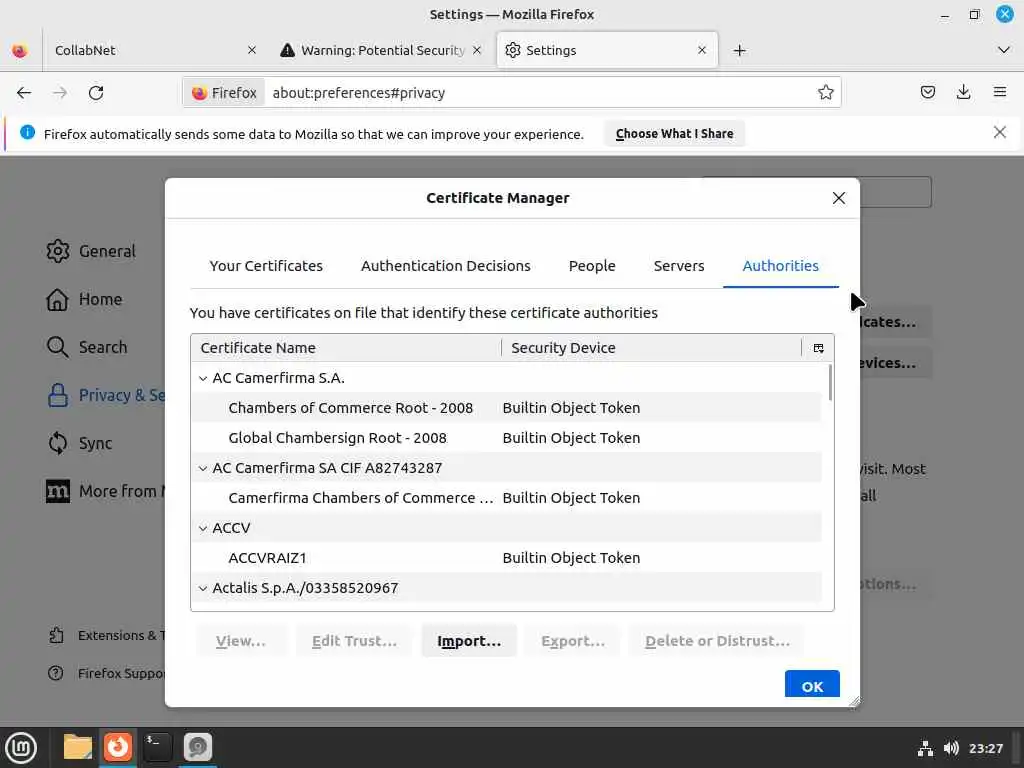This screenshot has height=768, width=1024.
Task: Switch to Warning: Potential Security tab
Action: [x=382, y=50]
